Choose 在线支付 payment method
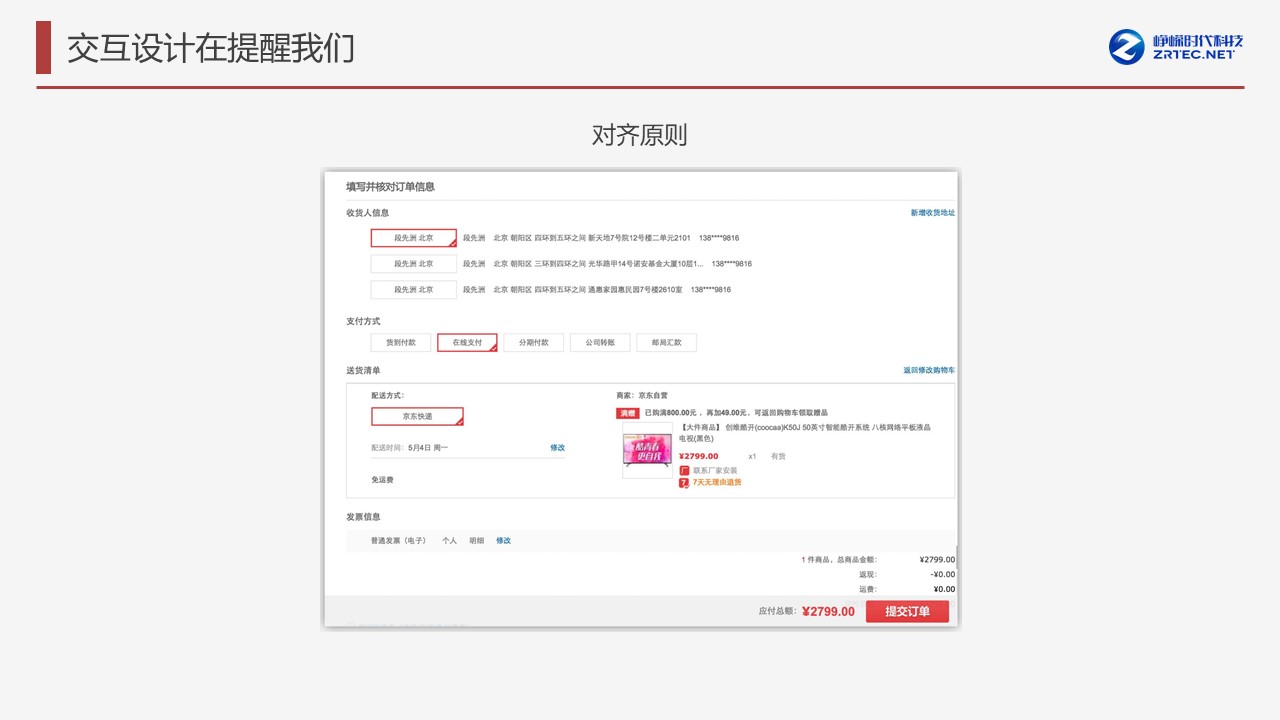 (467, 342)
